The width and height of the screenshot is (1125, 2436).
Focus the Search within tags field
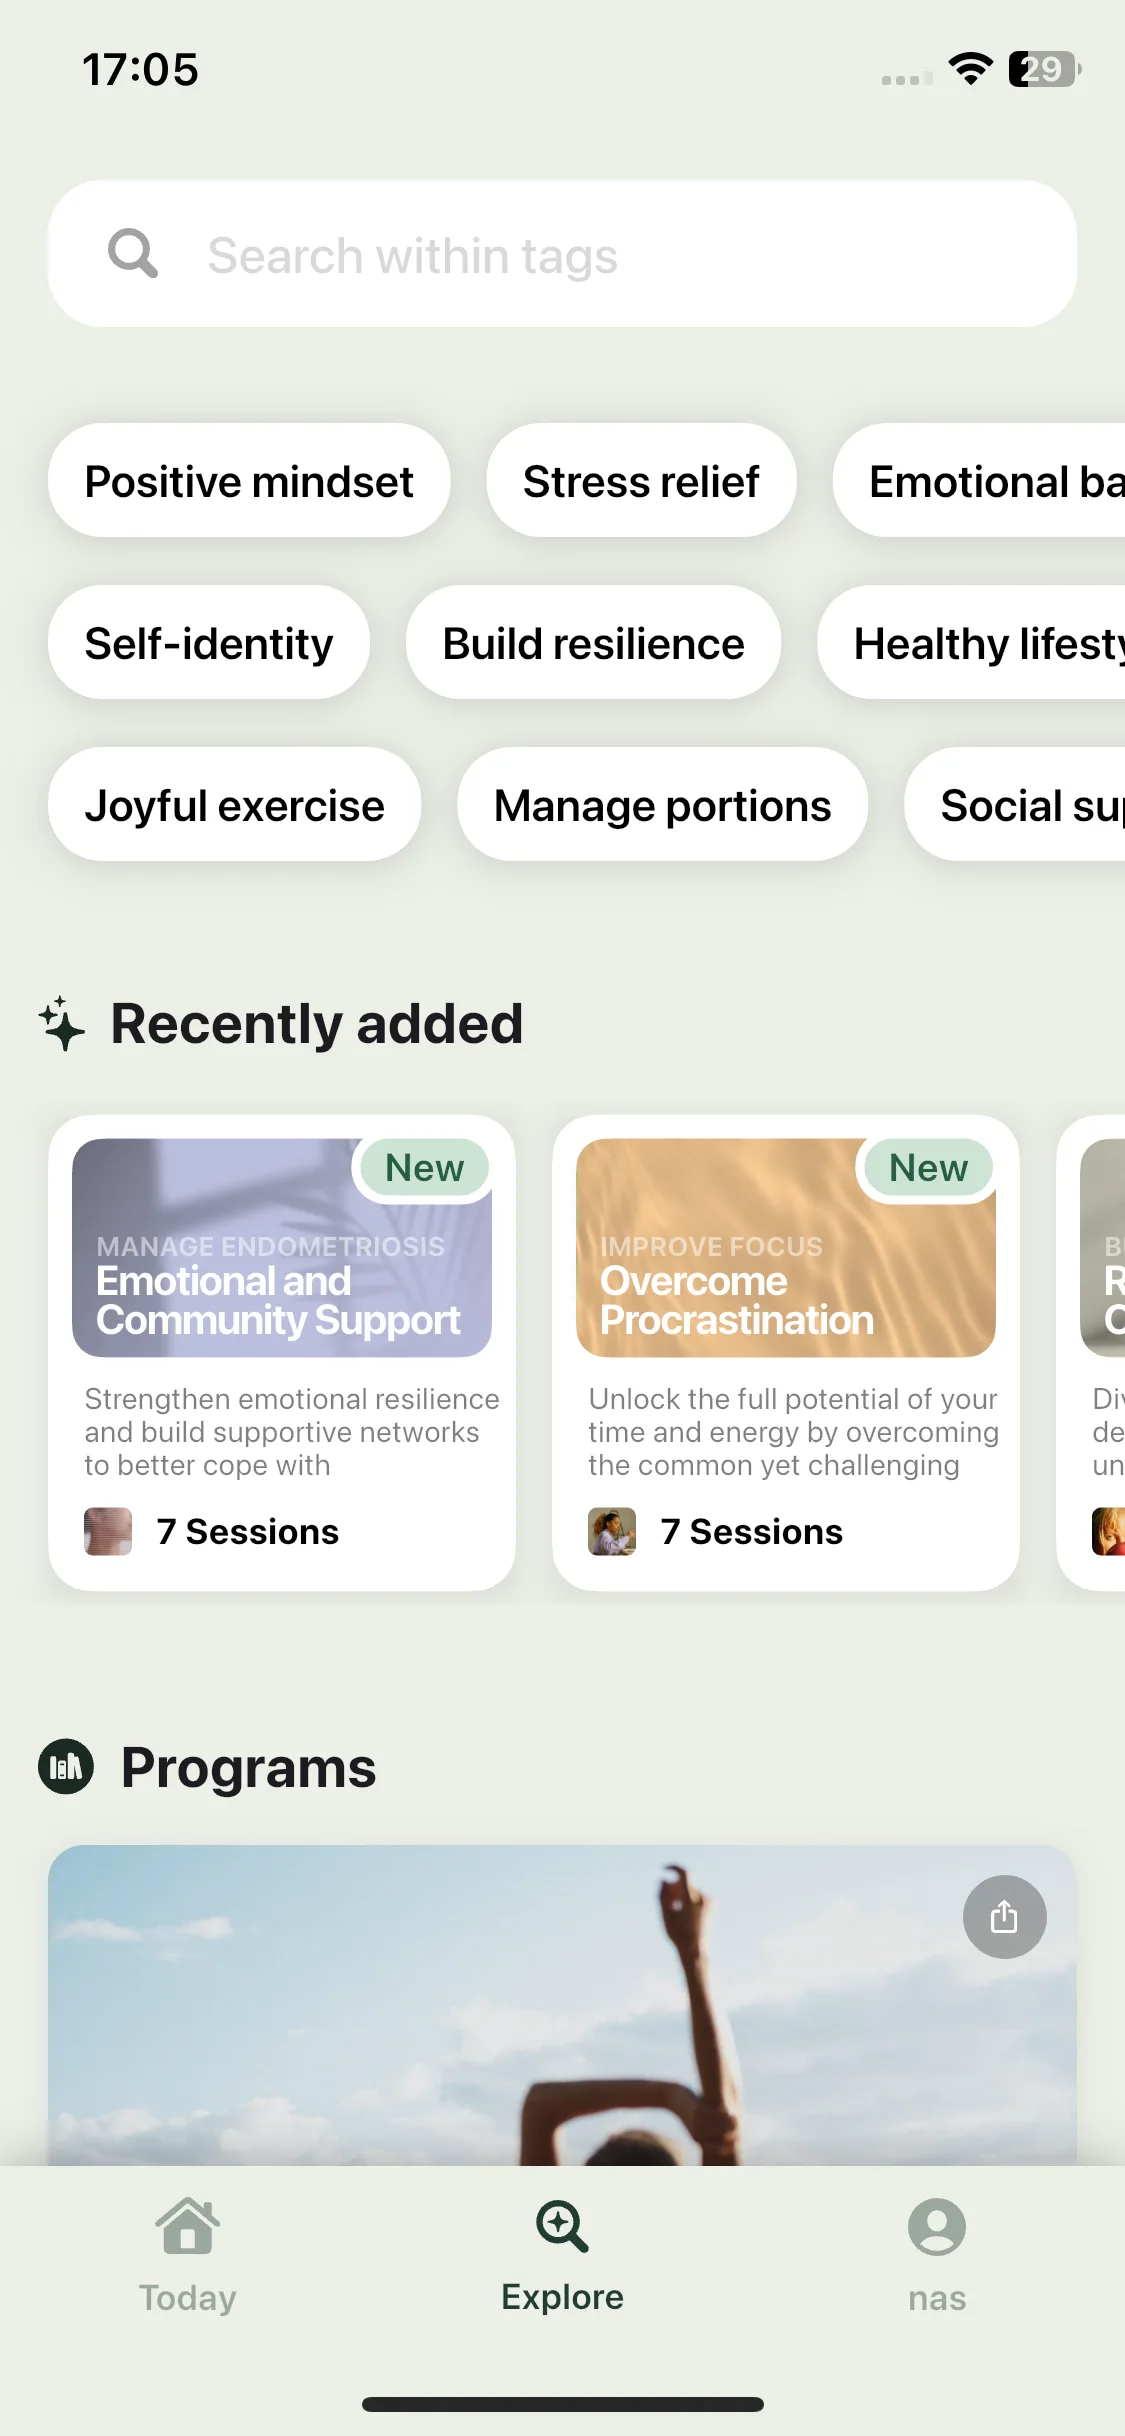click(x=562, y=254)
